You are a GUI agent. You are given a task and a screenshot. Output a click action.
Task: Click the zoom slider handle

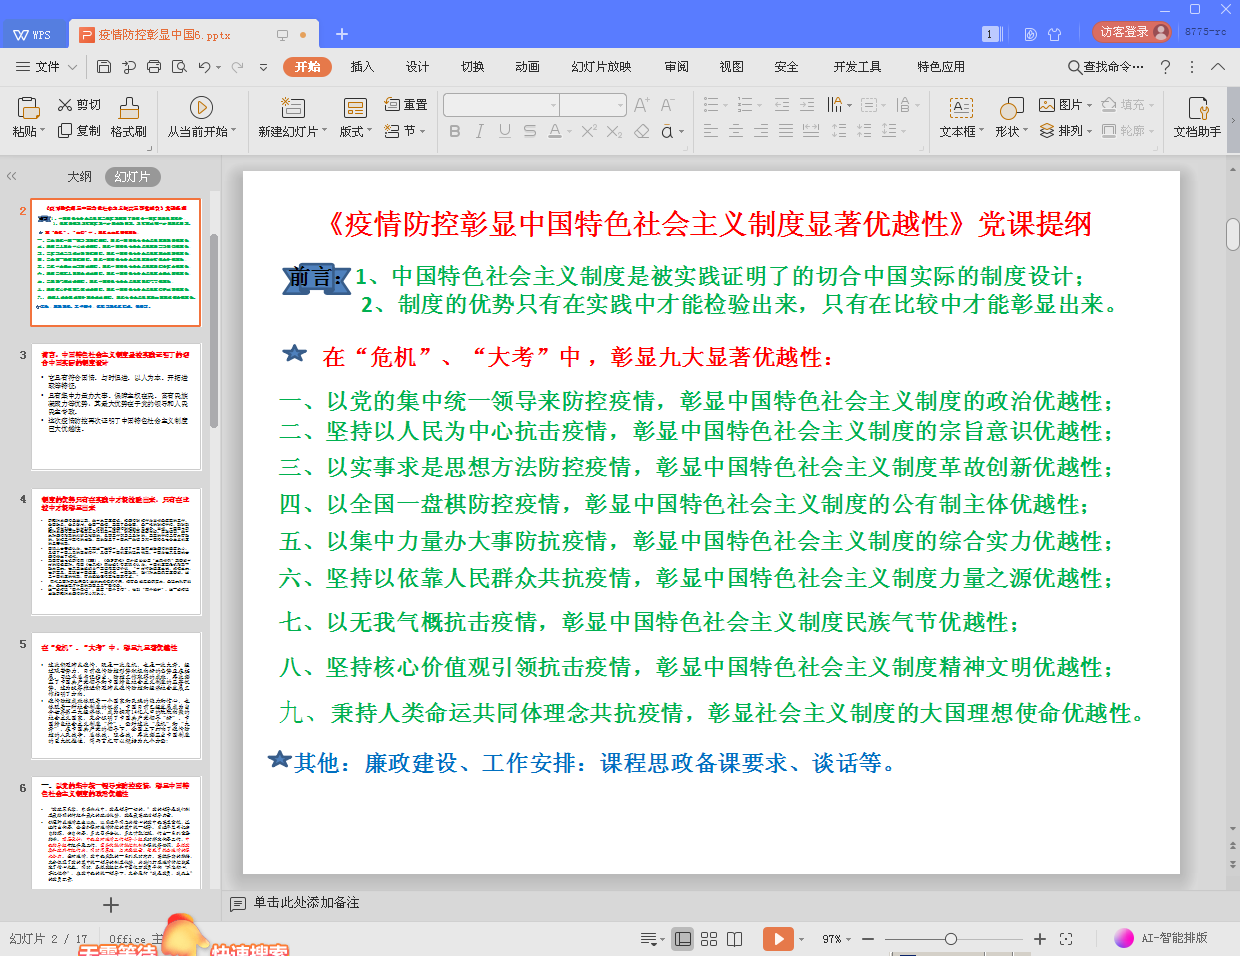point(951,939)
